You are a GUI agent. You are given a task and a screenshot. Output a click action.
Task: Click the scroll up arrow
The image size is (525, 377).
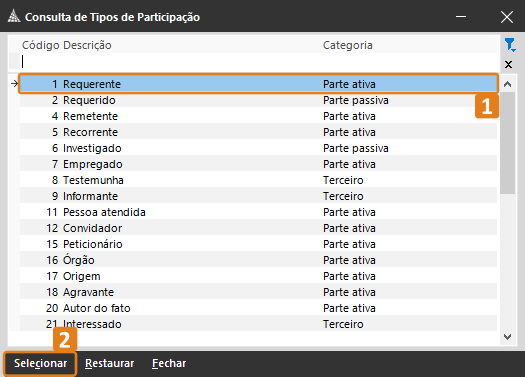[x=508, y=84]
